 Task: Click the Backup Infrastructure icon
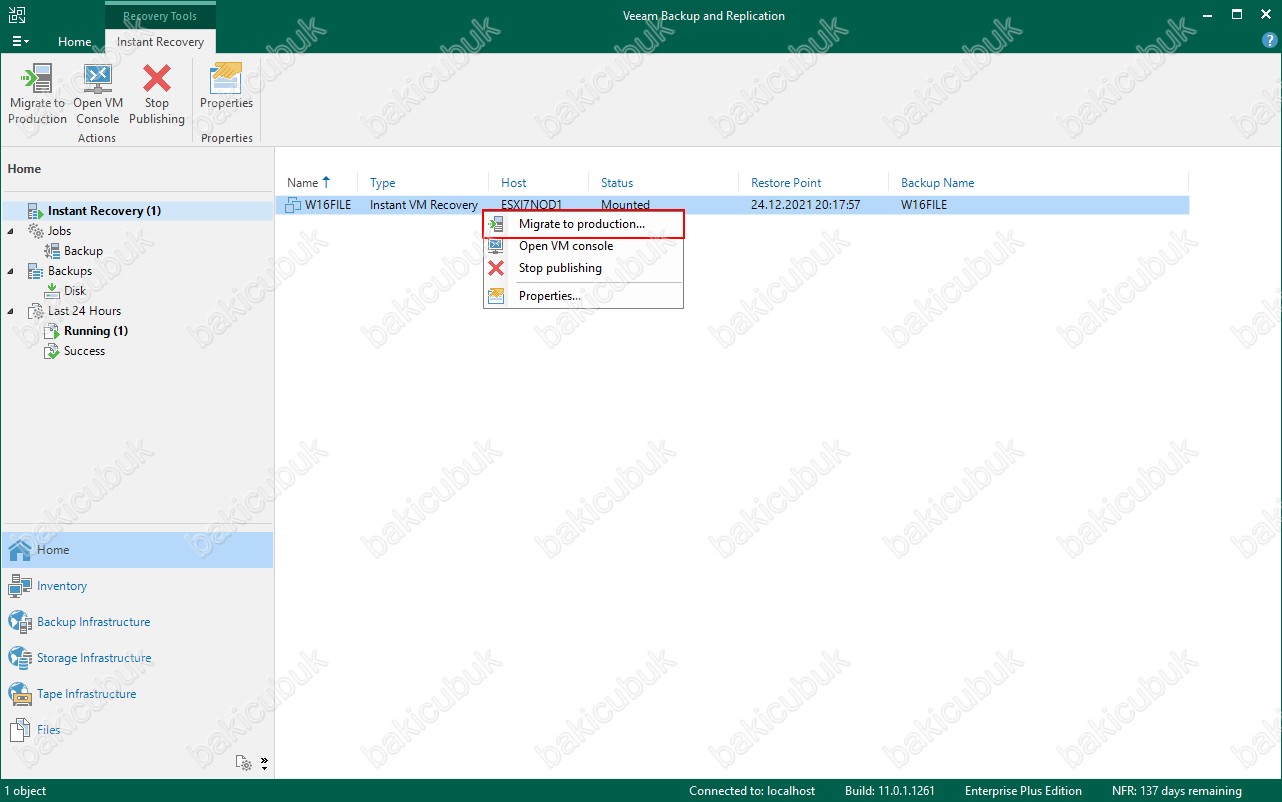(x=20, y=622)
